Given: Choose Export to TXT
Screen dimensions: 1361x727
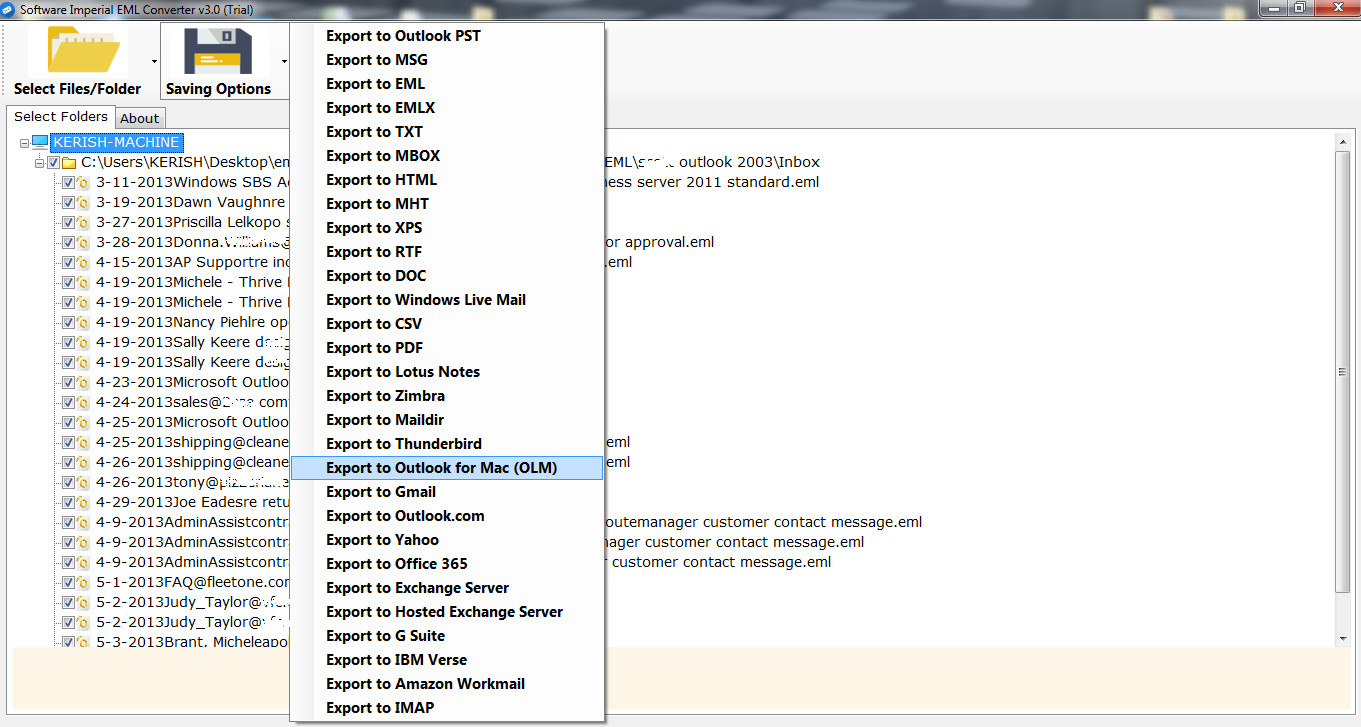Looking at the screenshot, I should [447, 132].
